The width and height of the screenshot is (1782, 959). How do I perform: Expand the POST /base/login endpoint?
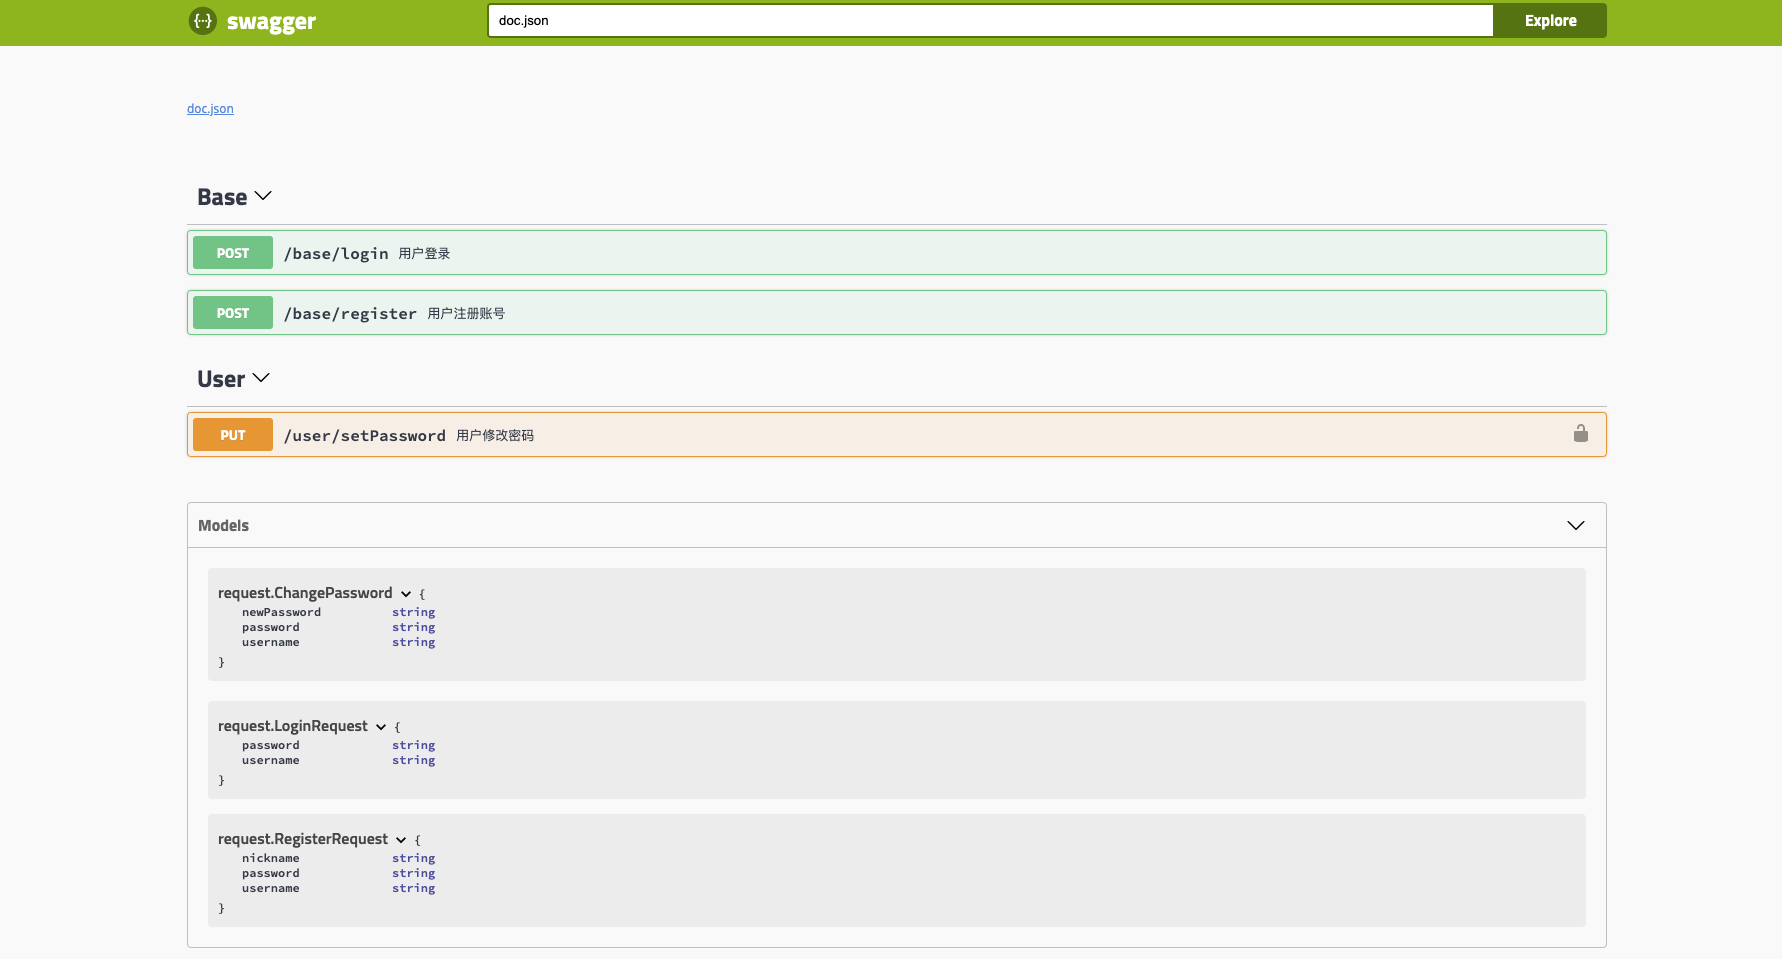(896, 253)
